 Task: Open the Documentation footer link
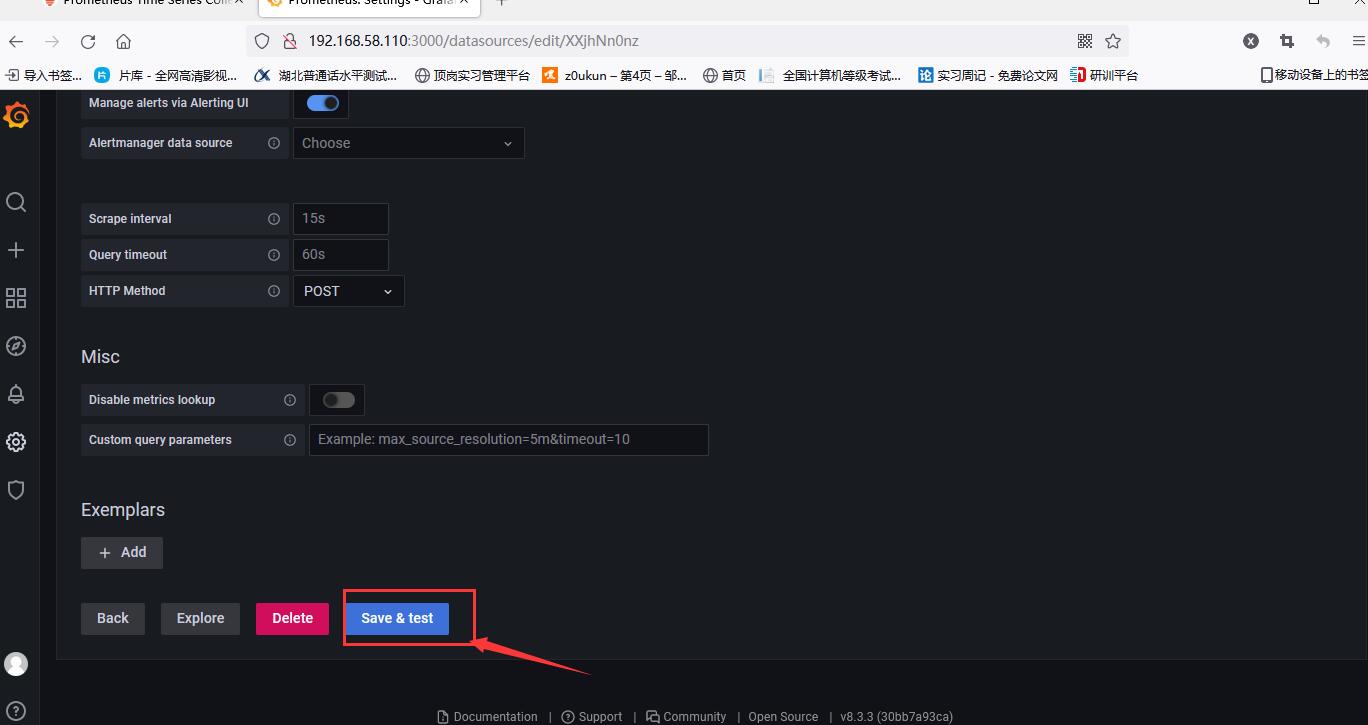click(x=487, y=716)
